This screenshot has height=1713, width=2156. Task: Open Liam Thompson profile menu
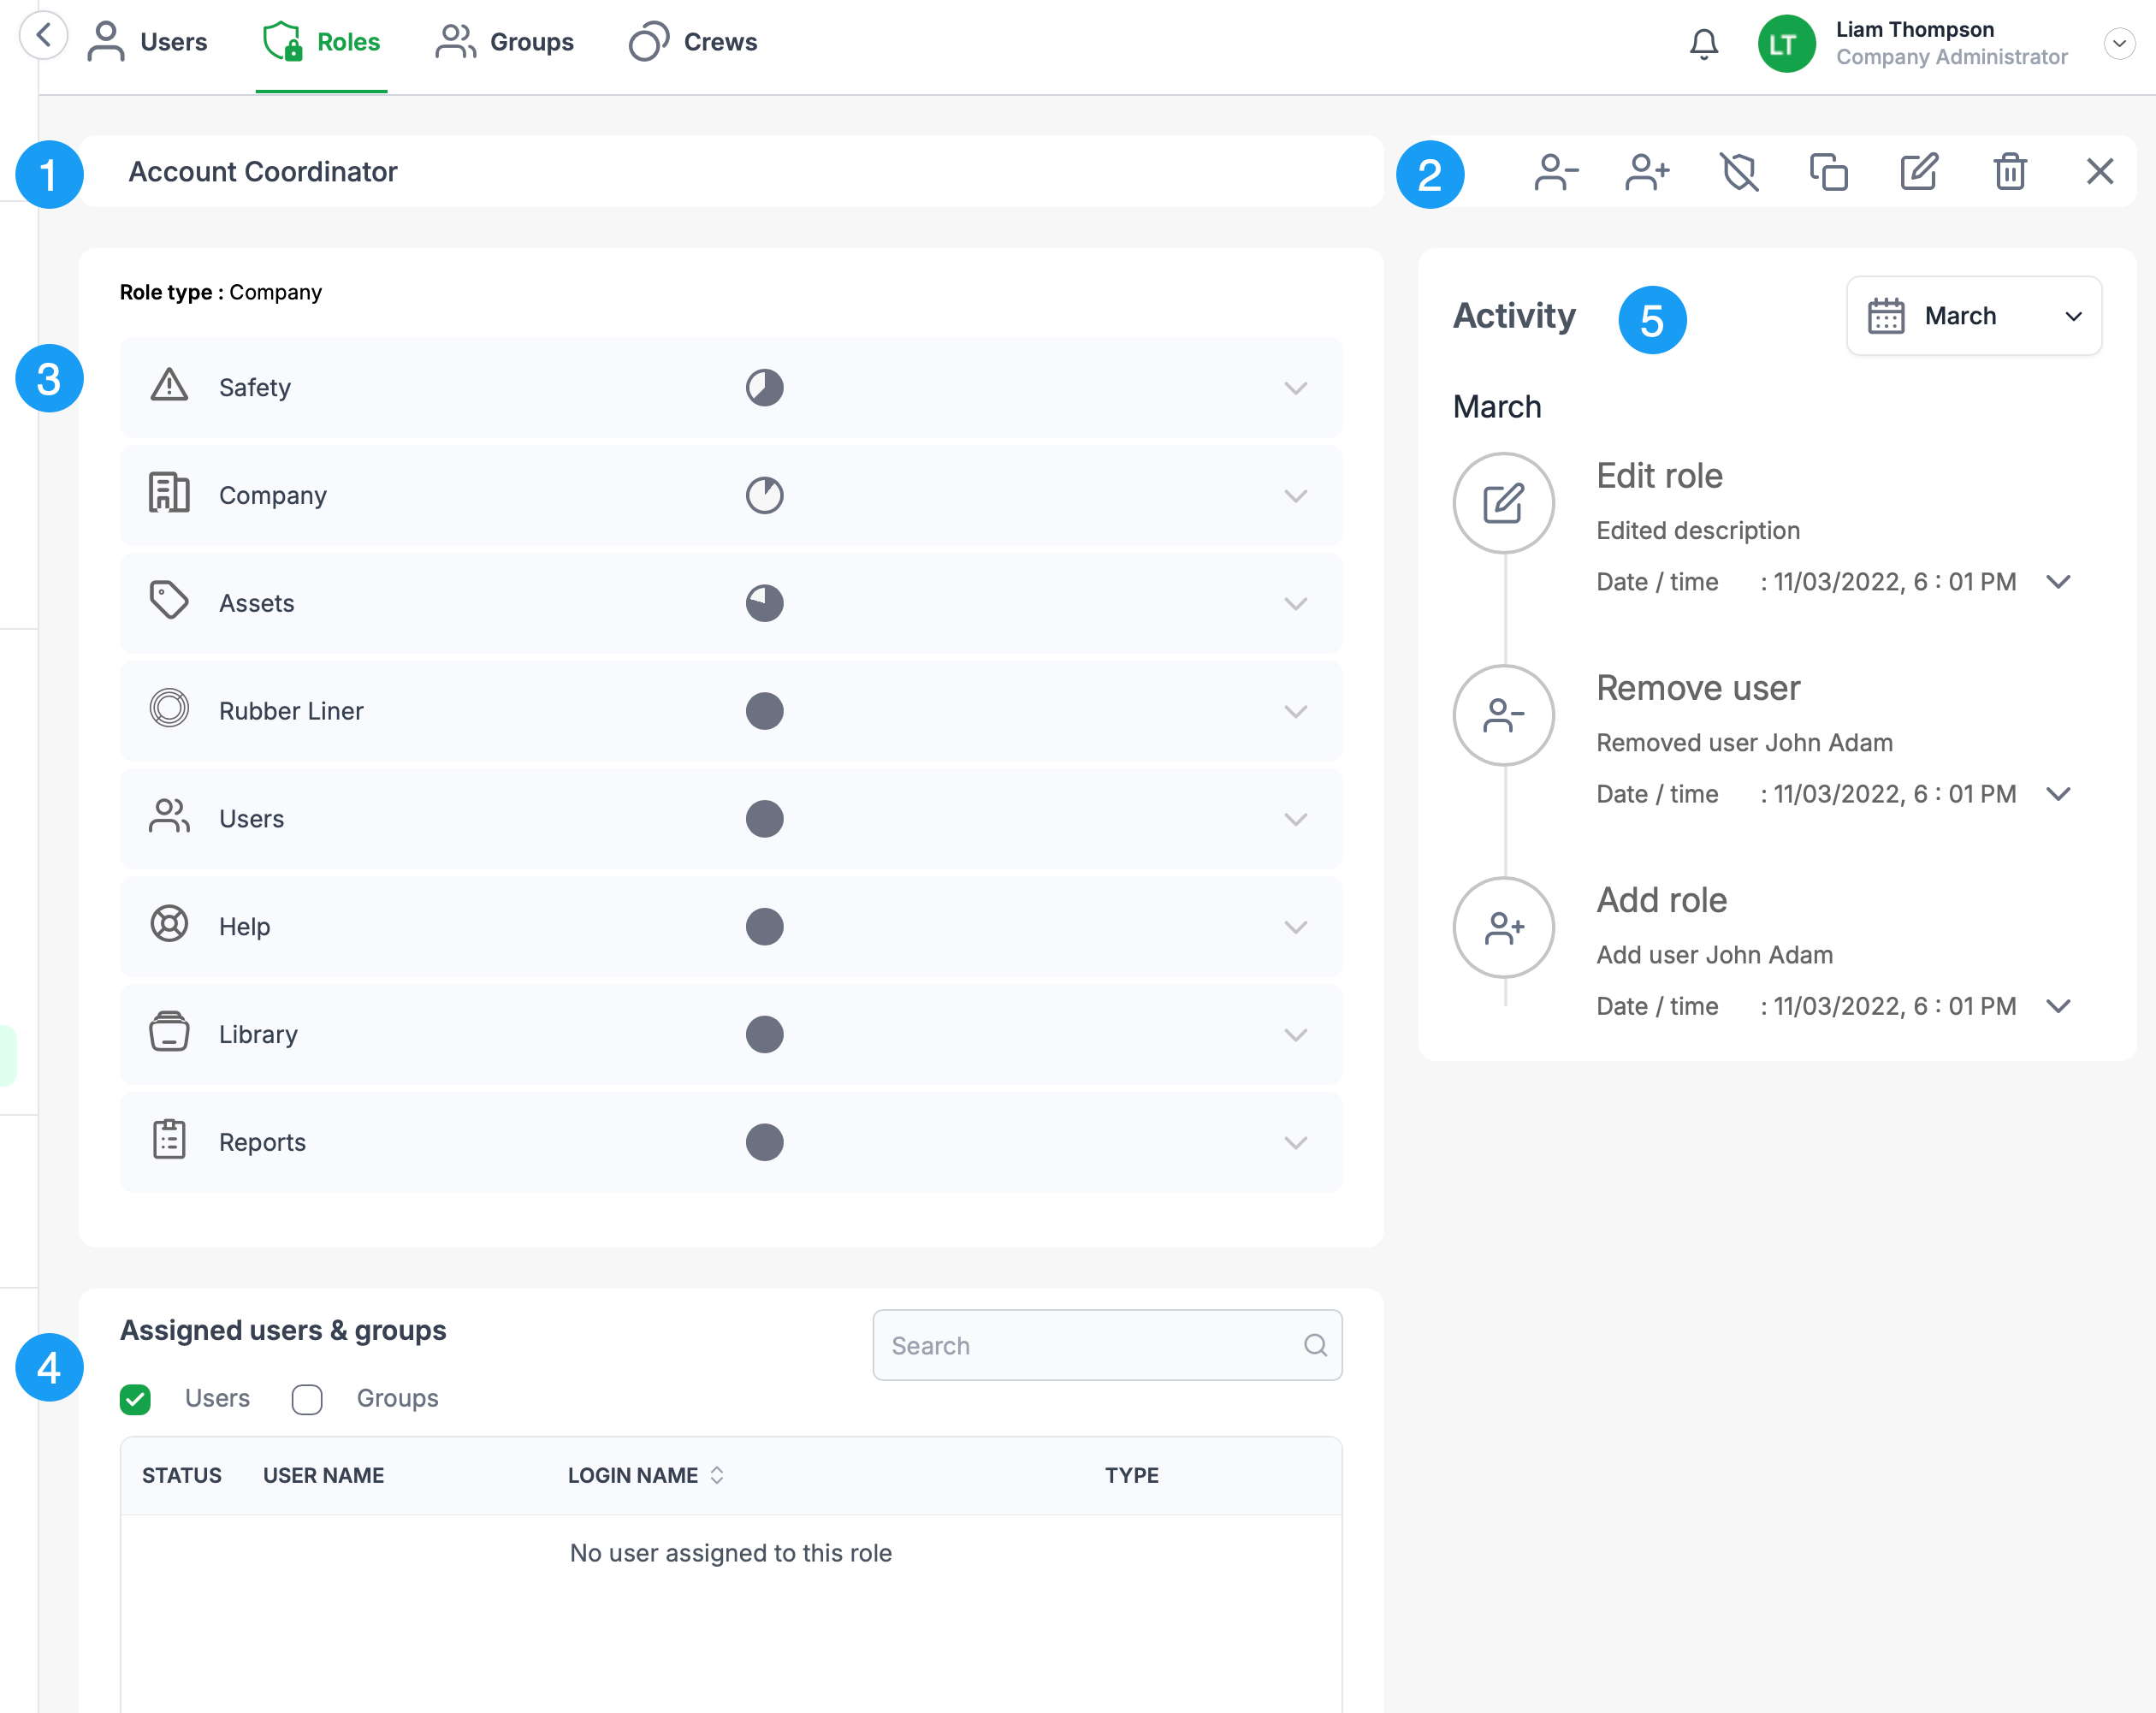[x=2118, y=44]
